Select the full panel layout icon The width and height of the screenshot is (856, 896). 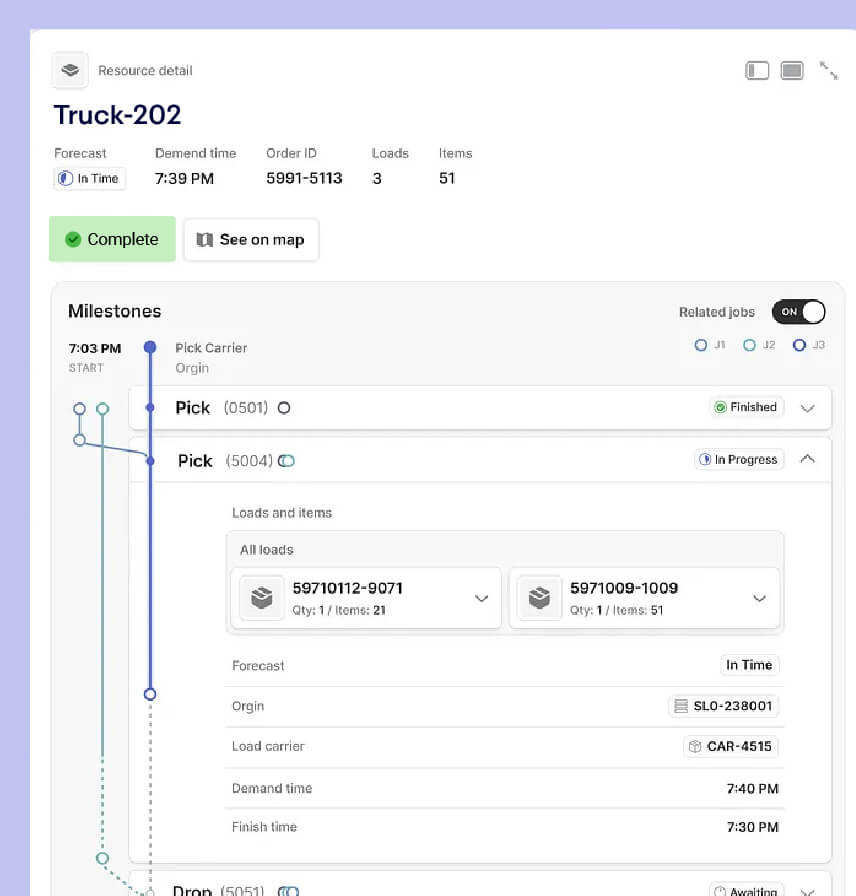(x=792, y=70)
